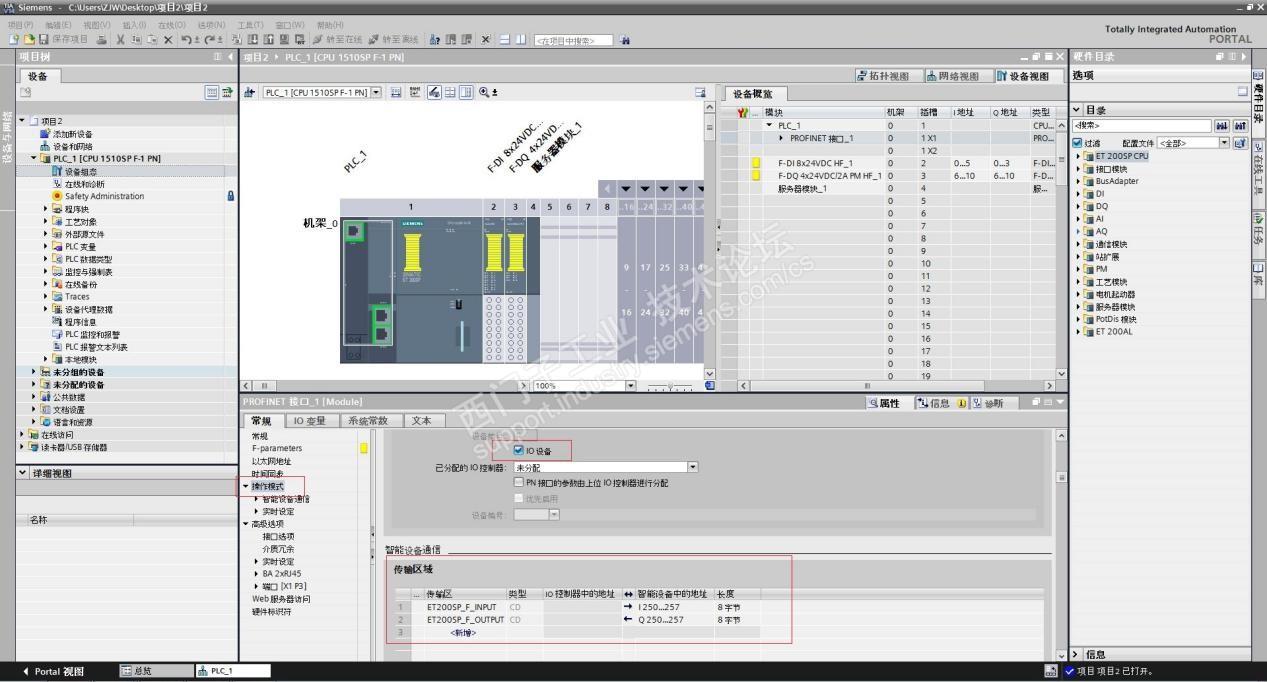Switch to IO 变量 tab

click(310, 421)
